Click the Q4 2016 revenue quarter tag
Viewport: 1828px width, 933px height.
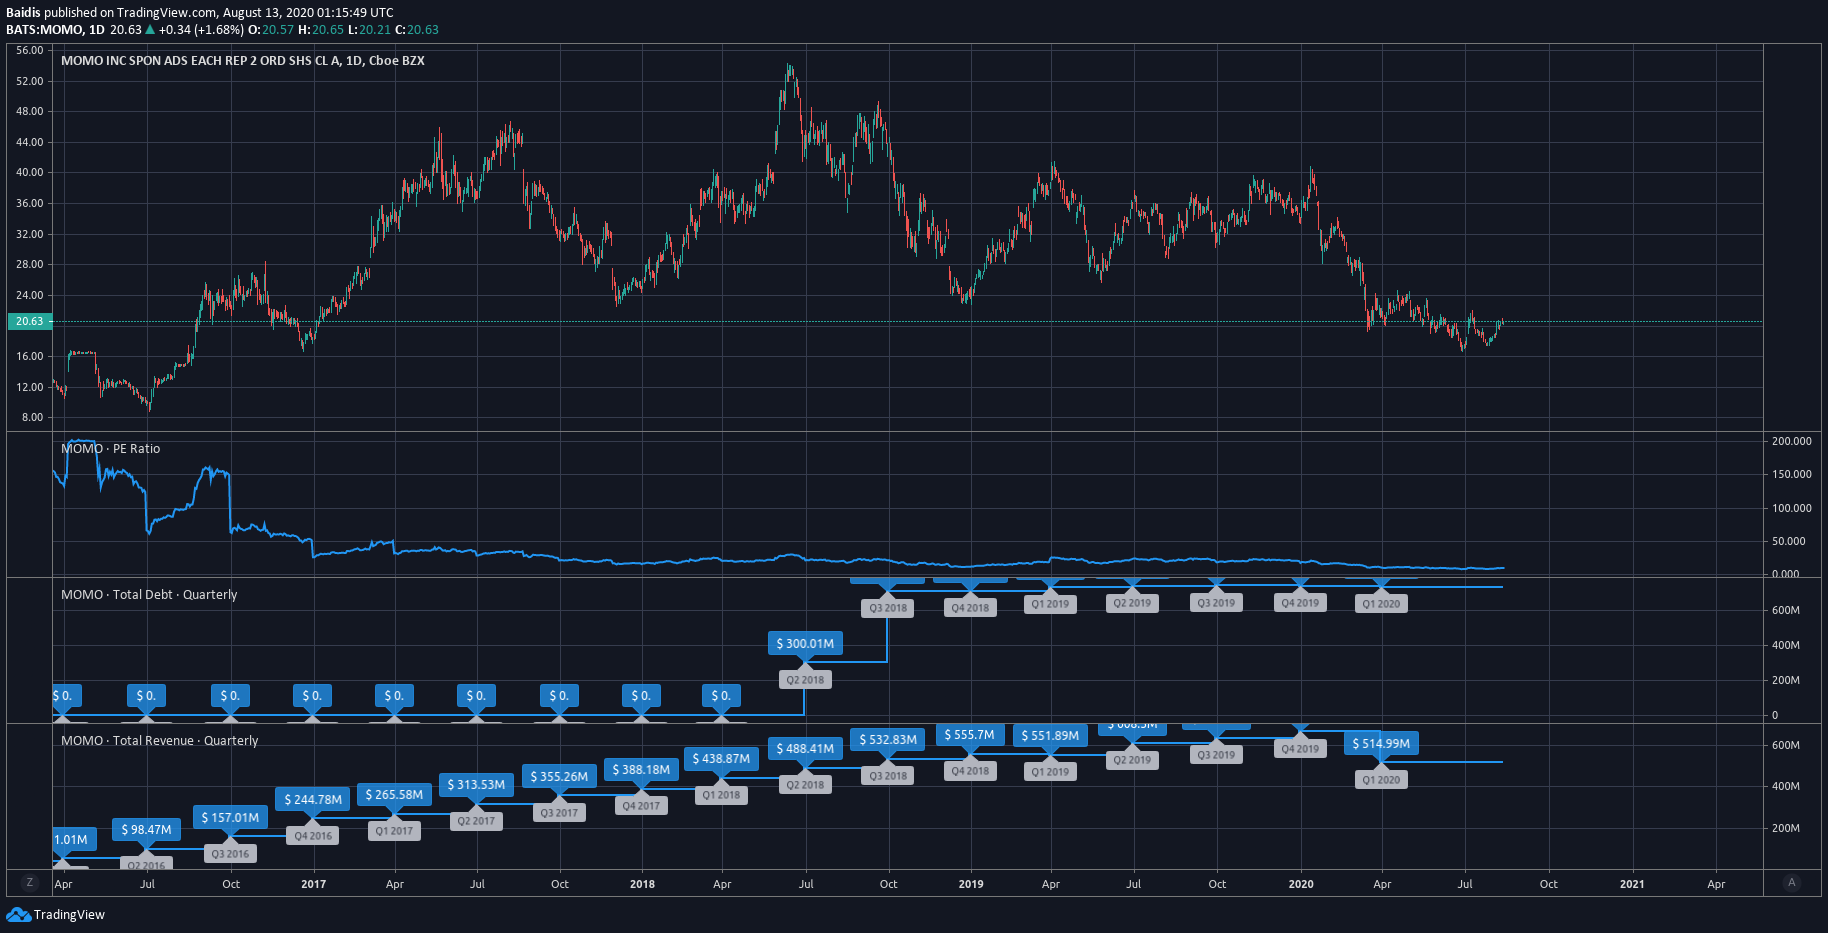pos(313,836)
